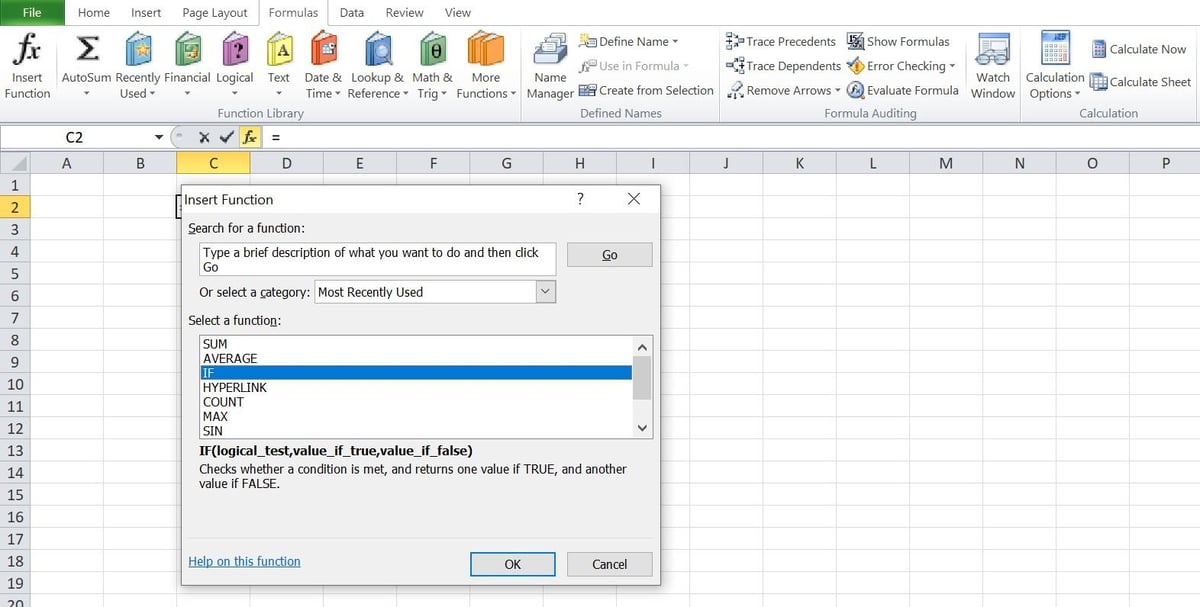Click the formula bar Enter checkmark
1200x607 pixels.
pos(227,137)
